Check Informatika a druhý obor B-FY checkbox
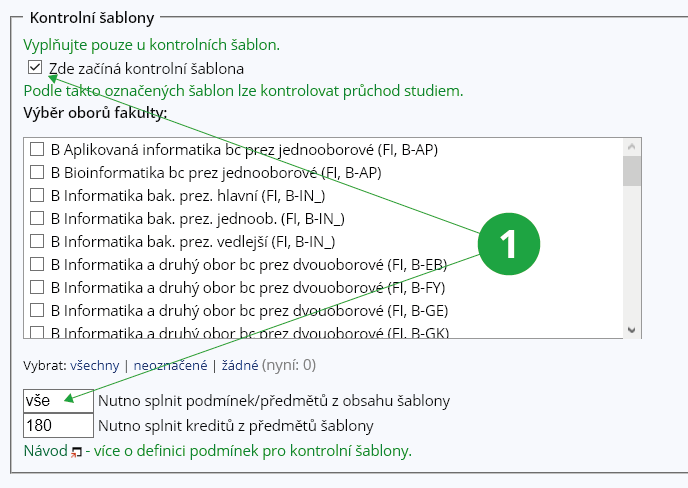 tap(37, 287)
